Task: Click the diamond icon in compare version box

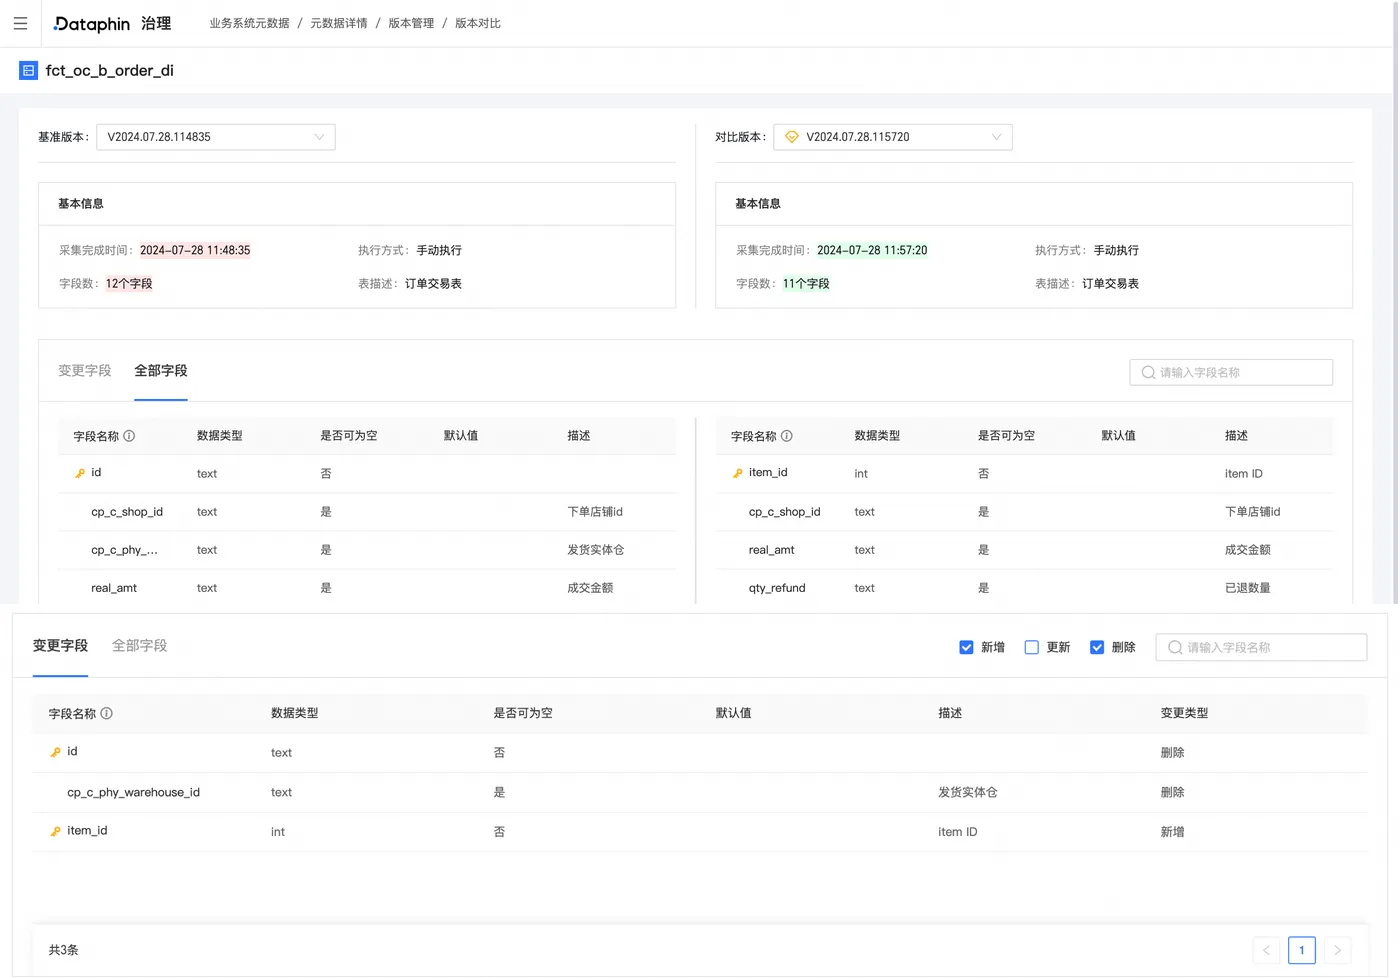Action: click(x=792, y=137)
